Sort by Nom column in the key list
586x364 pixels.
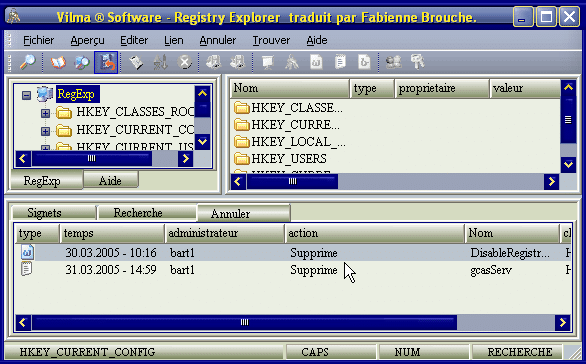[x=290, y=88]
